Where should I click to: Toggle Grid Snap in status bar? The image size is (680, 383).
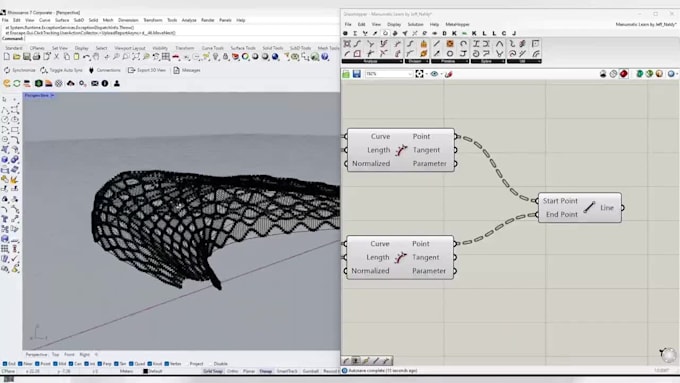(212, 371)
